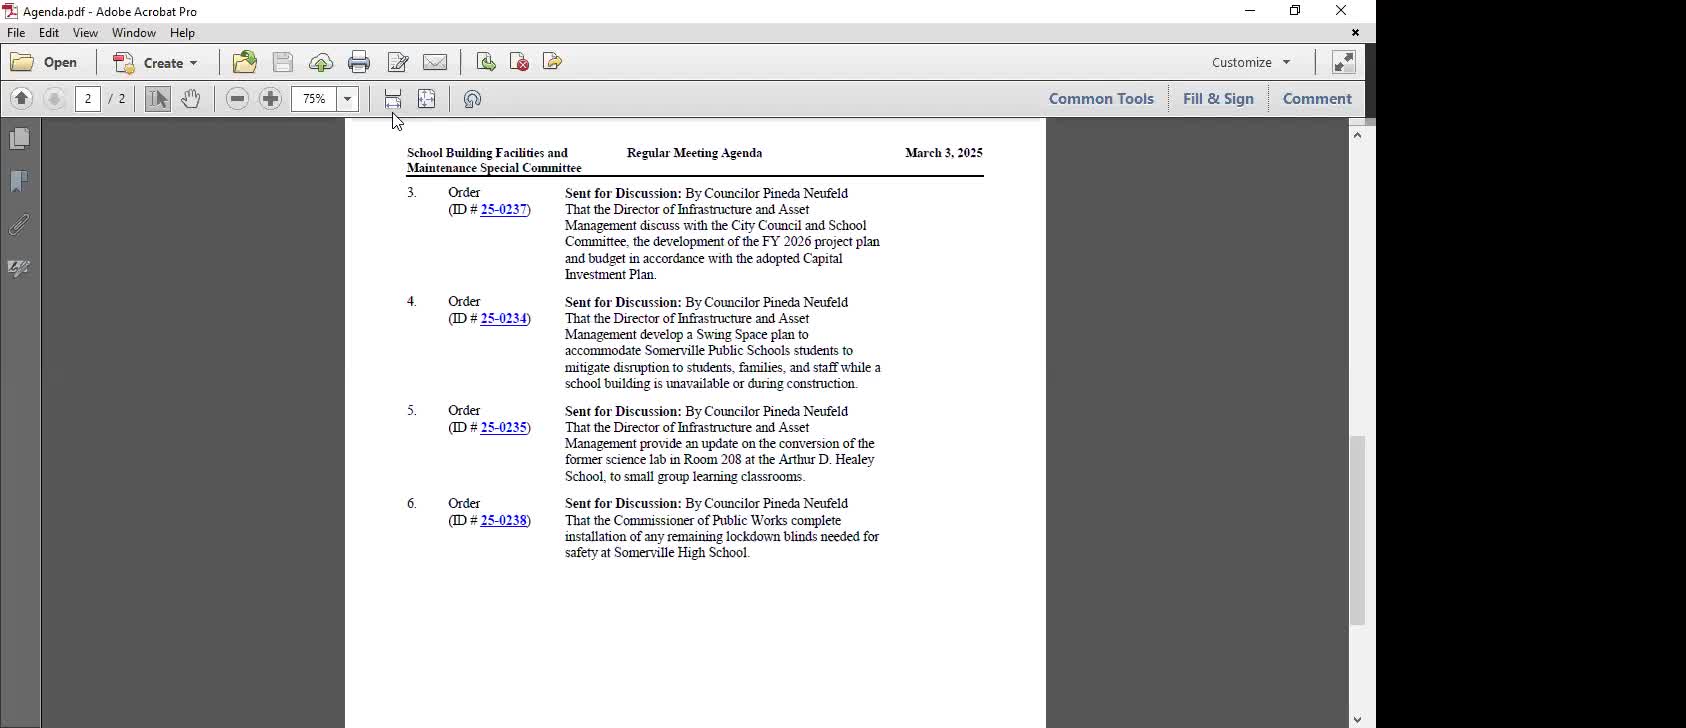
Task: Click the delete page icon
Action: (x=519, y=62)
